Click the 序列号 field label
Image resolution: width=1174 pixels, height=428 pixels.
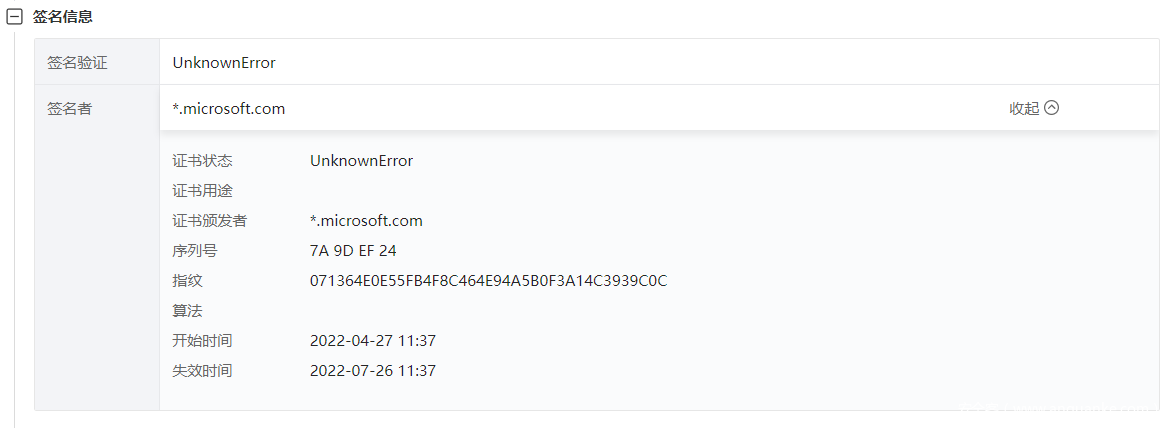tap(194, 250)
